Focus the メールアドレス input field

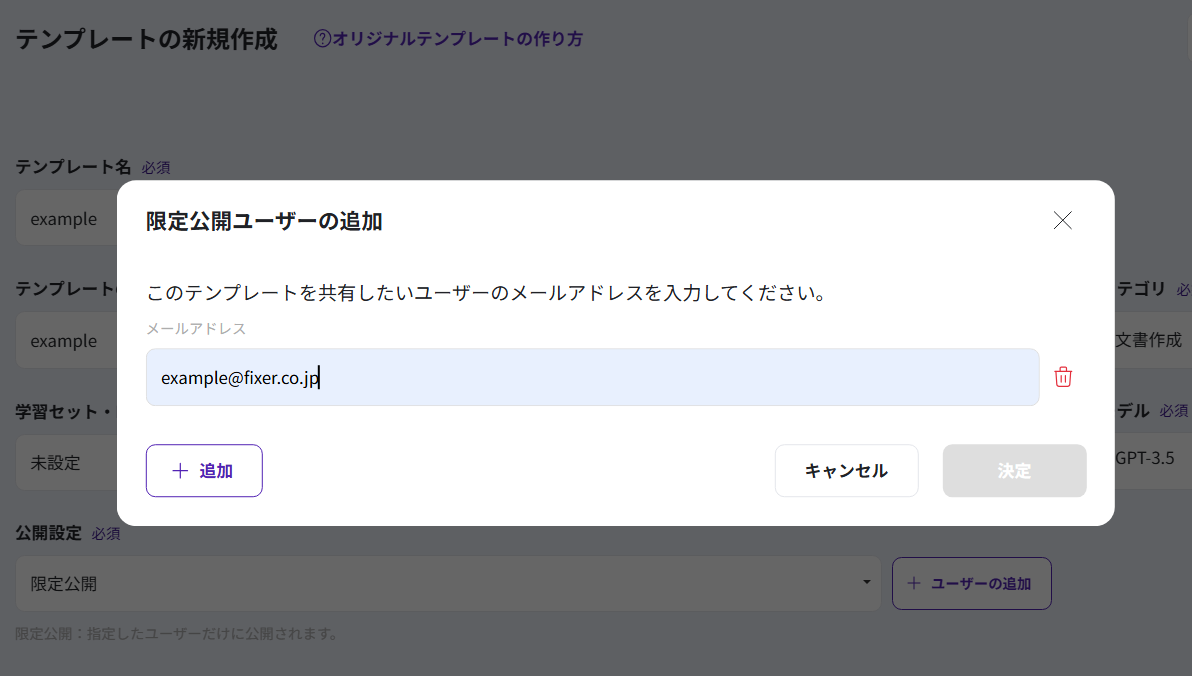click(x=592, y=377)
